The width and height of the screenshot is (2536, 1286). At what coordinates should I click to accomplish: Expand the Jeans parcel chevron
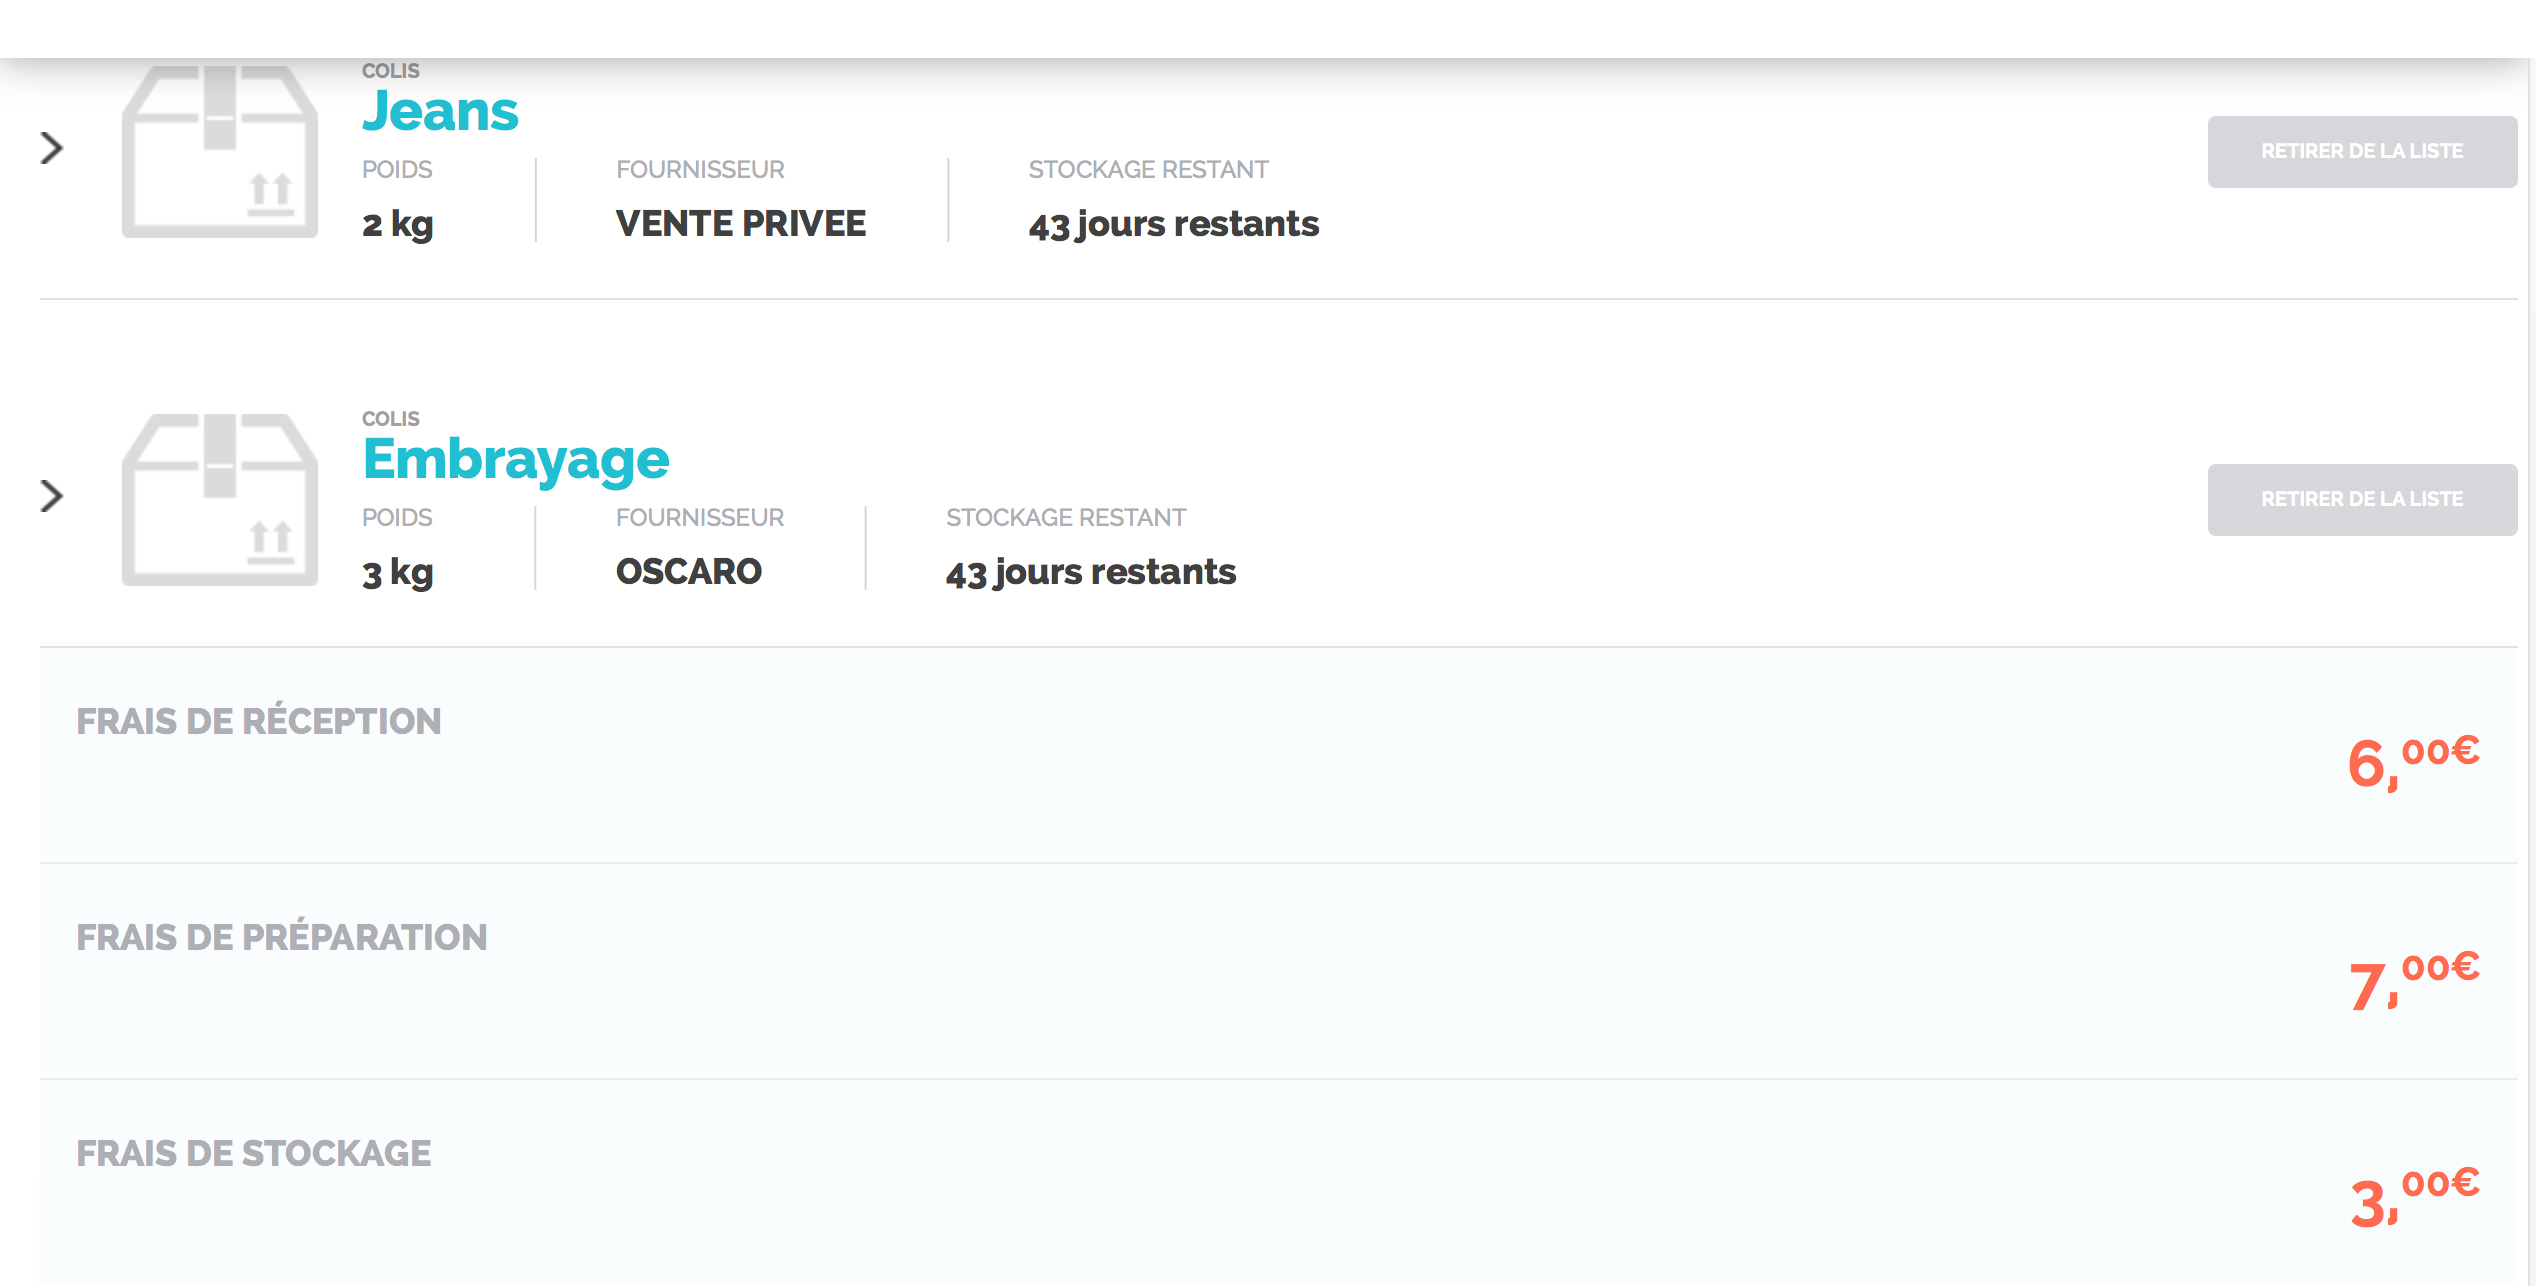pos(52,148)
